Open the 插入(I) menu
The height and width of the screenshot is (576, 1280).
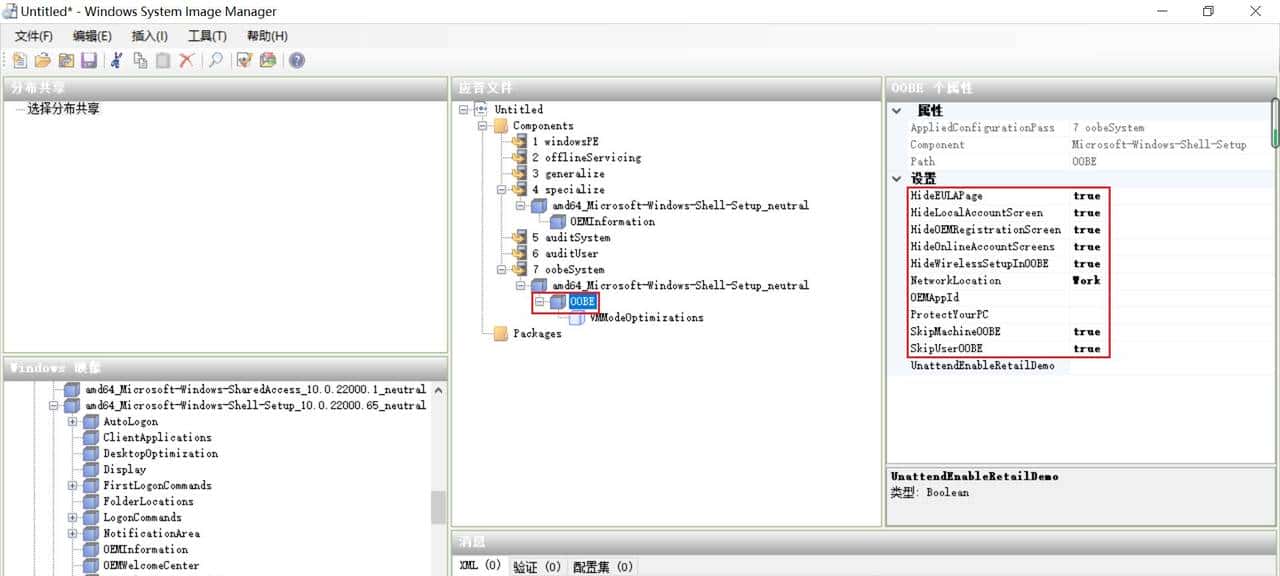tap(150, 36)
